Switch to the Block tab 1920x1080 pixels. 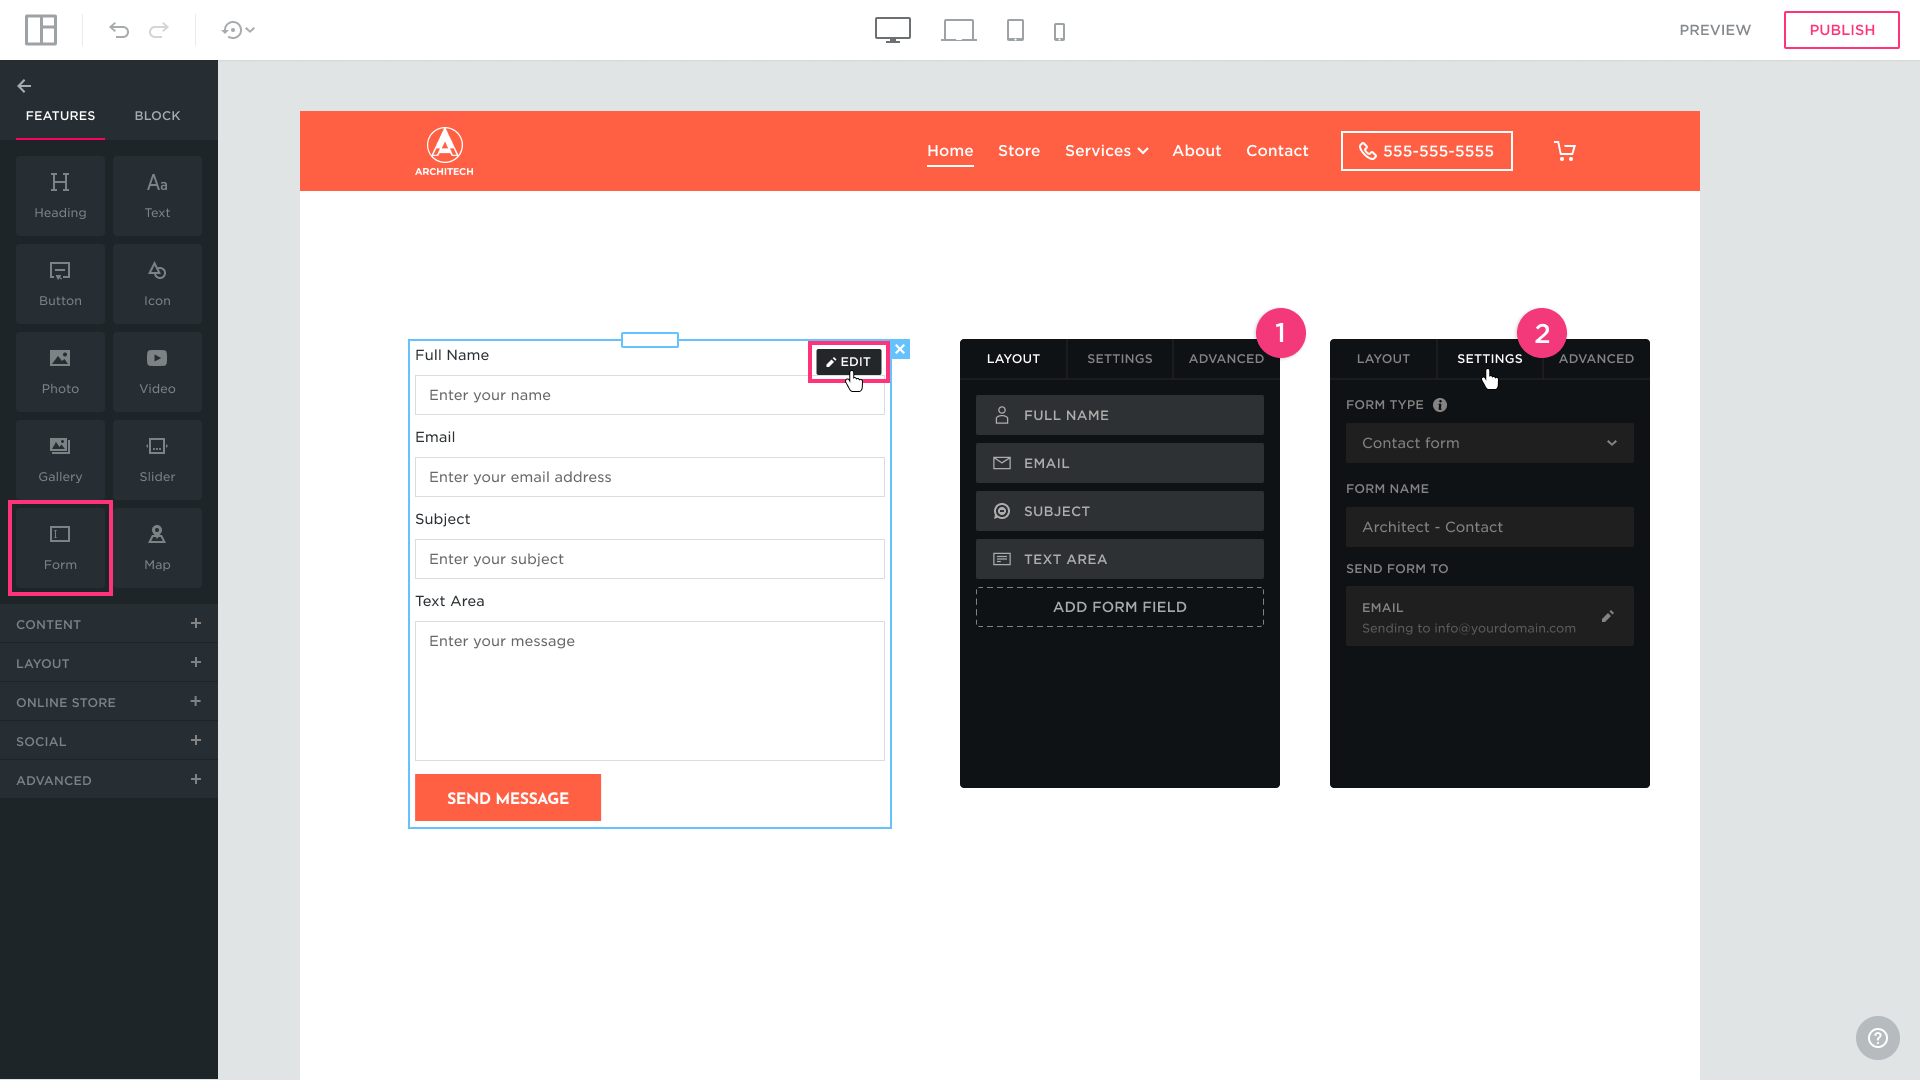[157, 116]
